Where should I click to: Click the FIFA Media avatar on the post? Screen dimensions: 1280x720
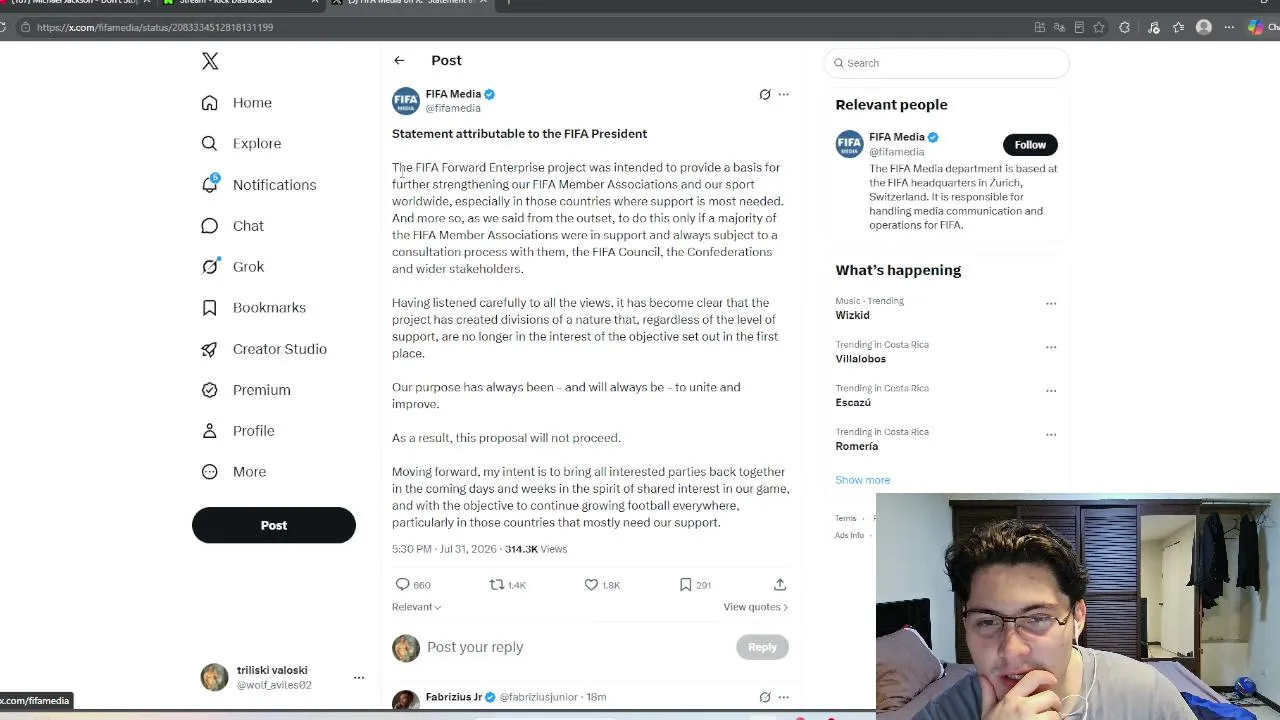point(406,101)
